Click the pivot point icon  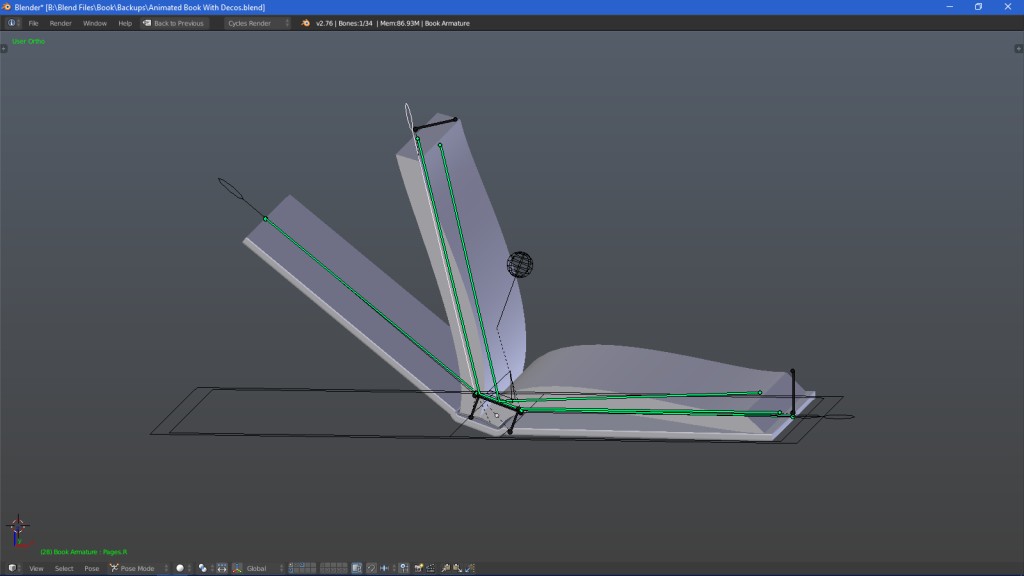point(204,568)
